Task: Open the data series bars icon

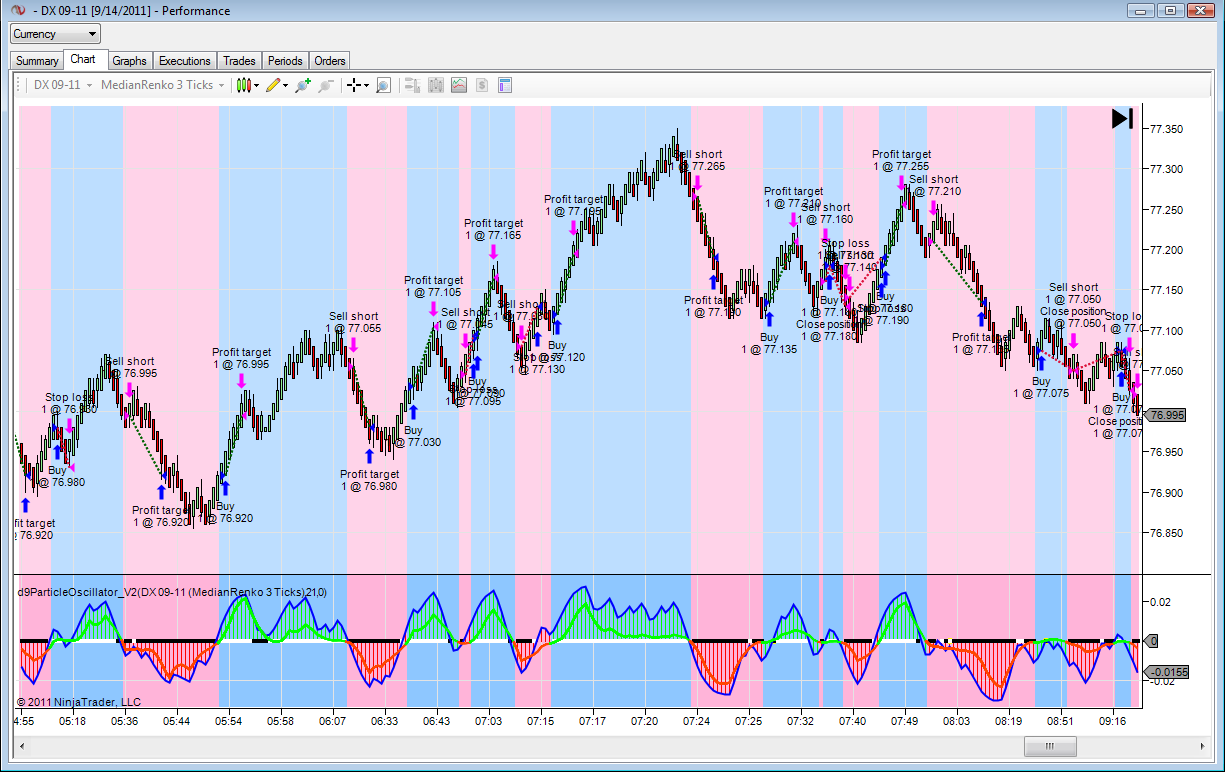Action: (x=435, y=85)
